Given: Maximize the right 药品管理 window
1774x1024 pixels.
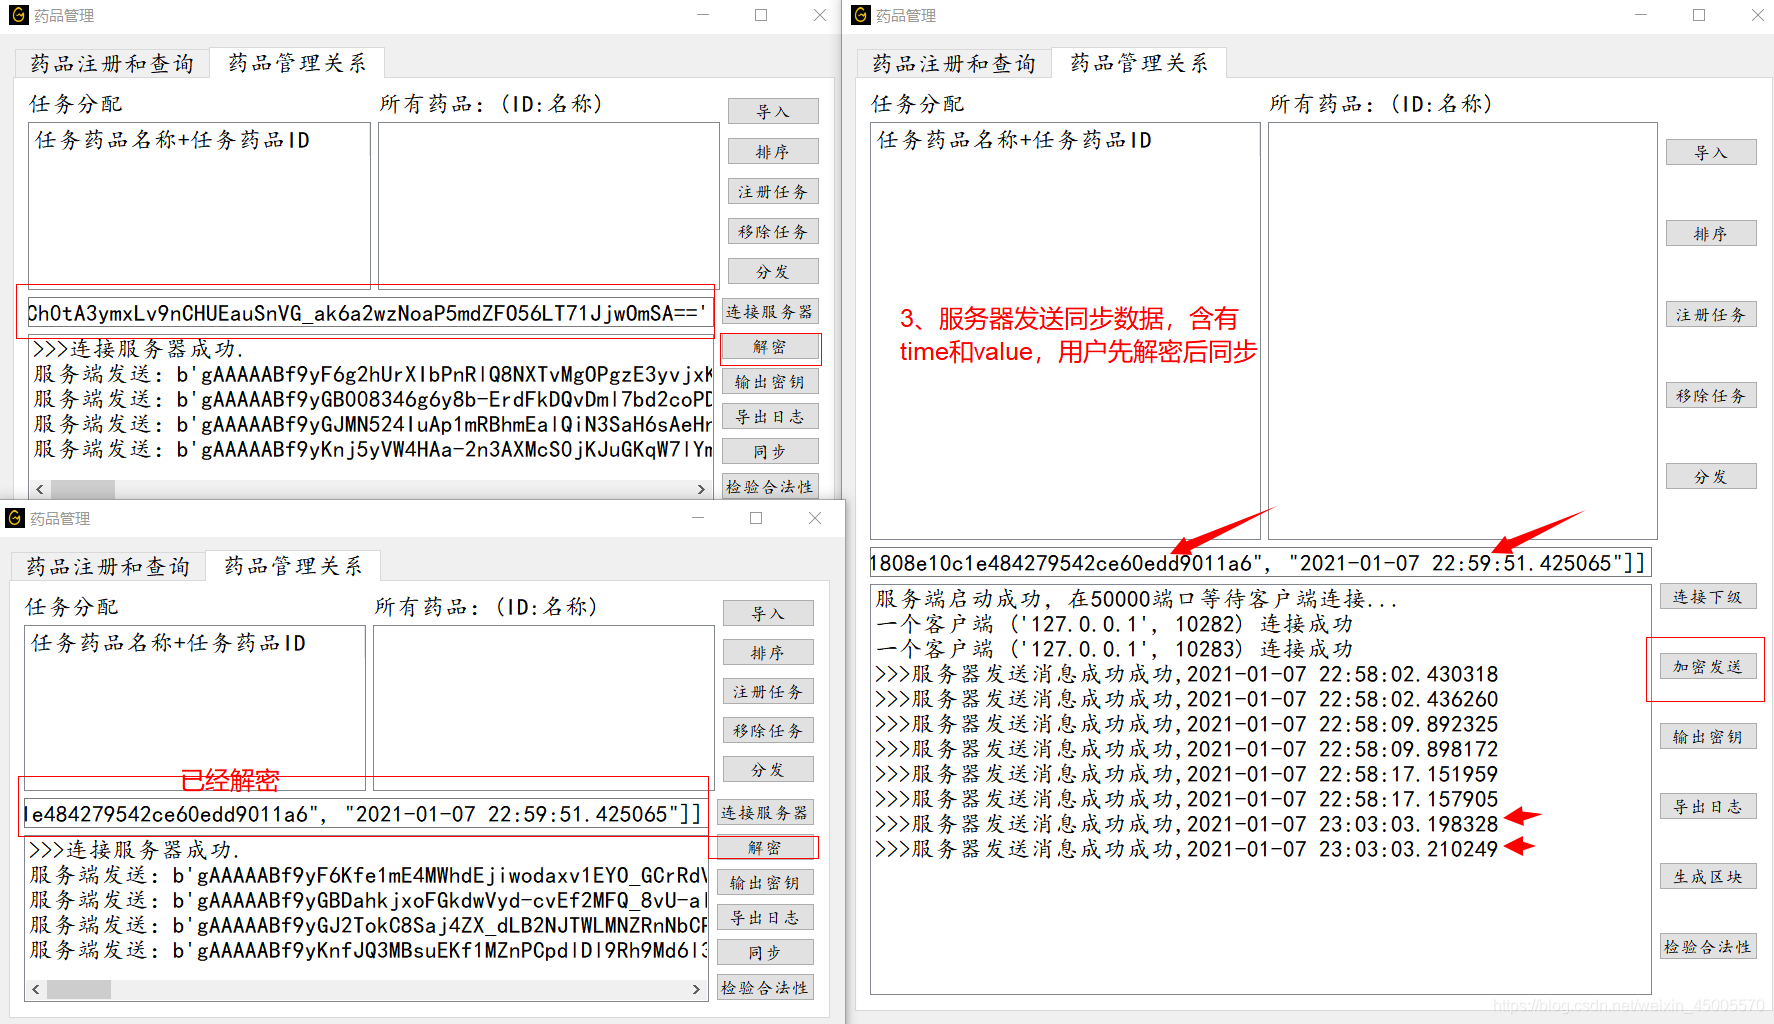Looking at the screenshot, I should pos(1699,15).
